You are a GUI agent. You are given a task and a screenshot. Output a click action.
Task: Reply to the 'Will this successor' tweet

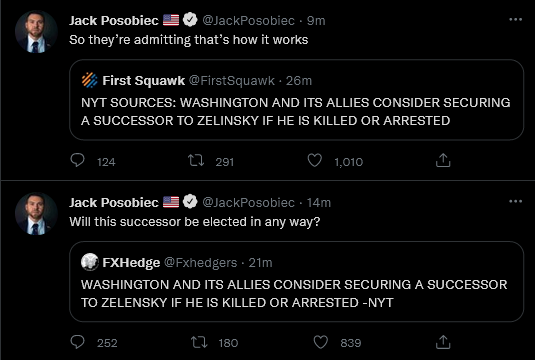tap(77, 342)
